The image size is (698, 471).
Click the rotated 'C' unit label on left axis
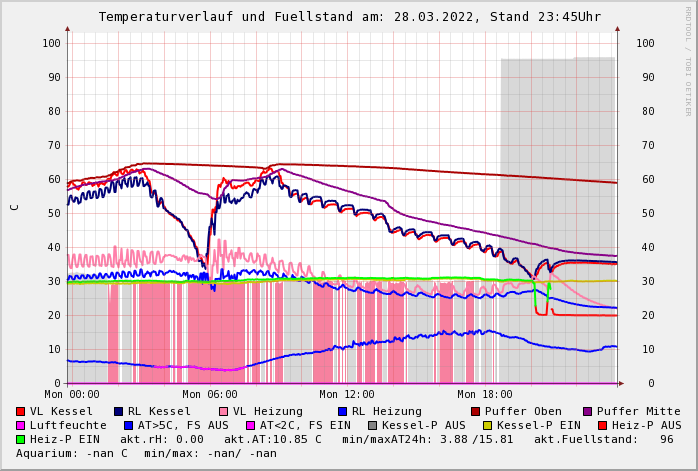point(15,207)
